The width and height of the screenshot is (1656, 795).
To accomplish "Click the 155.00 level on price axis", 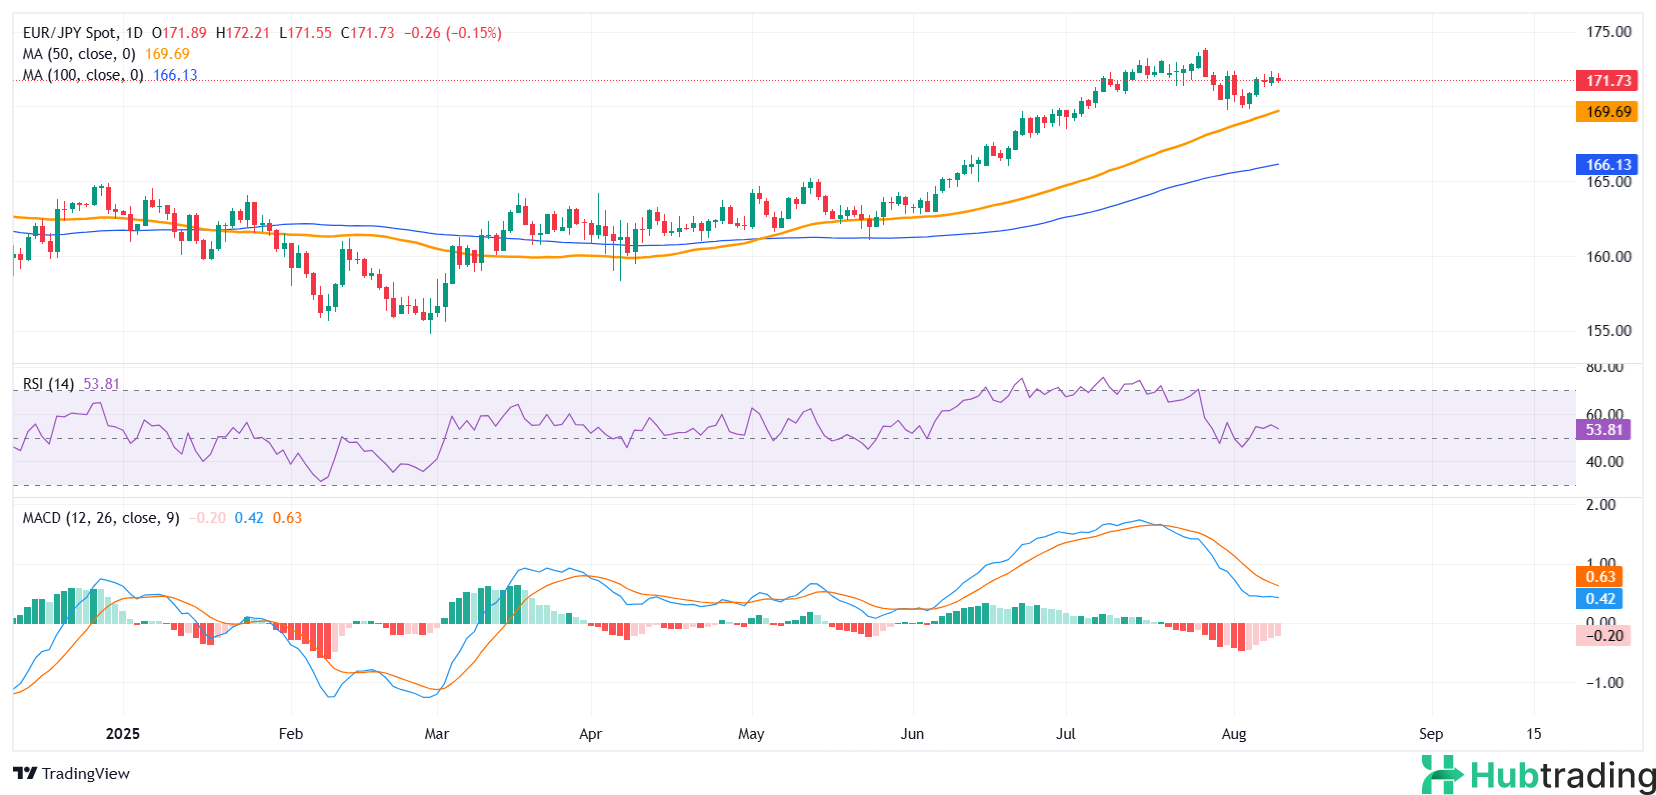I will tap(1608, 331).
